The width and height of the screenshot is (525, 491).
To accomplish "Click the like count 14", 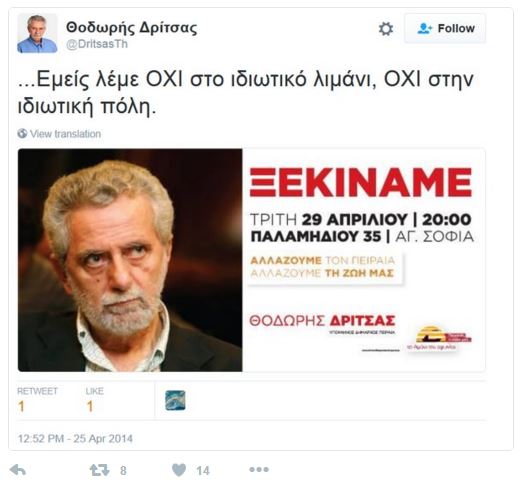I will pos(203,471).
